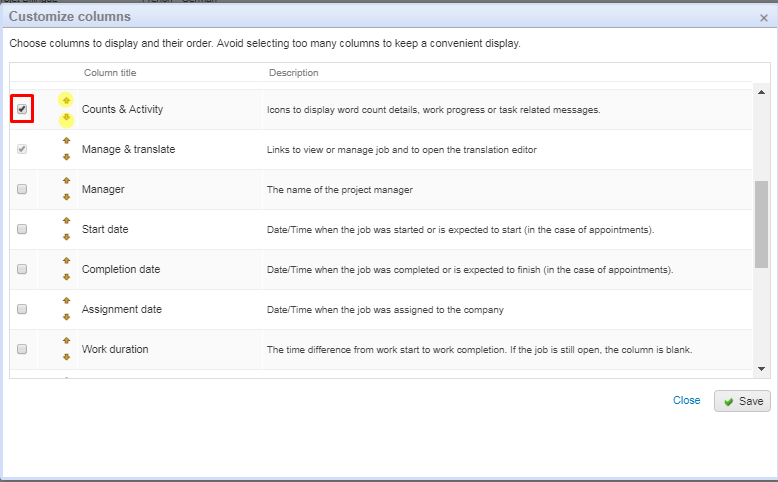Viewport: 778px width, 482px height.
Task: Move Completion date column up
Action: click(x=66, y=261)
